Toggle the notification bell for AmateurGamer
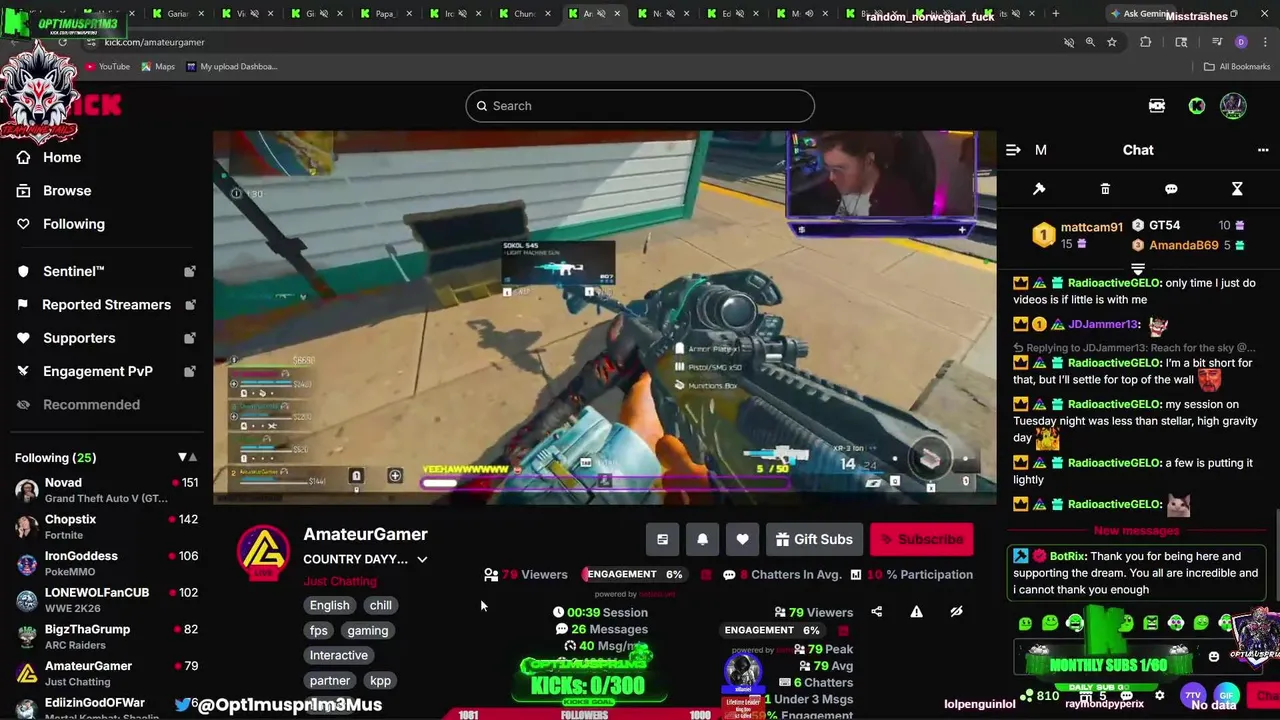Image resolution: width=1280 pixels, height=720 pixels. point(702,539)
